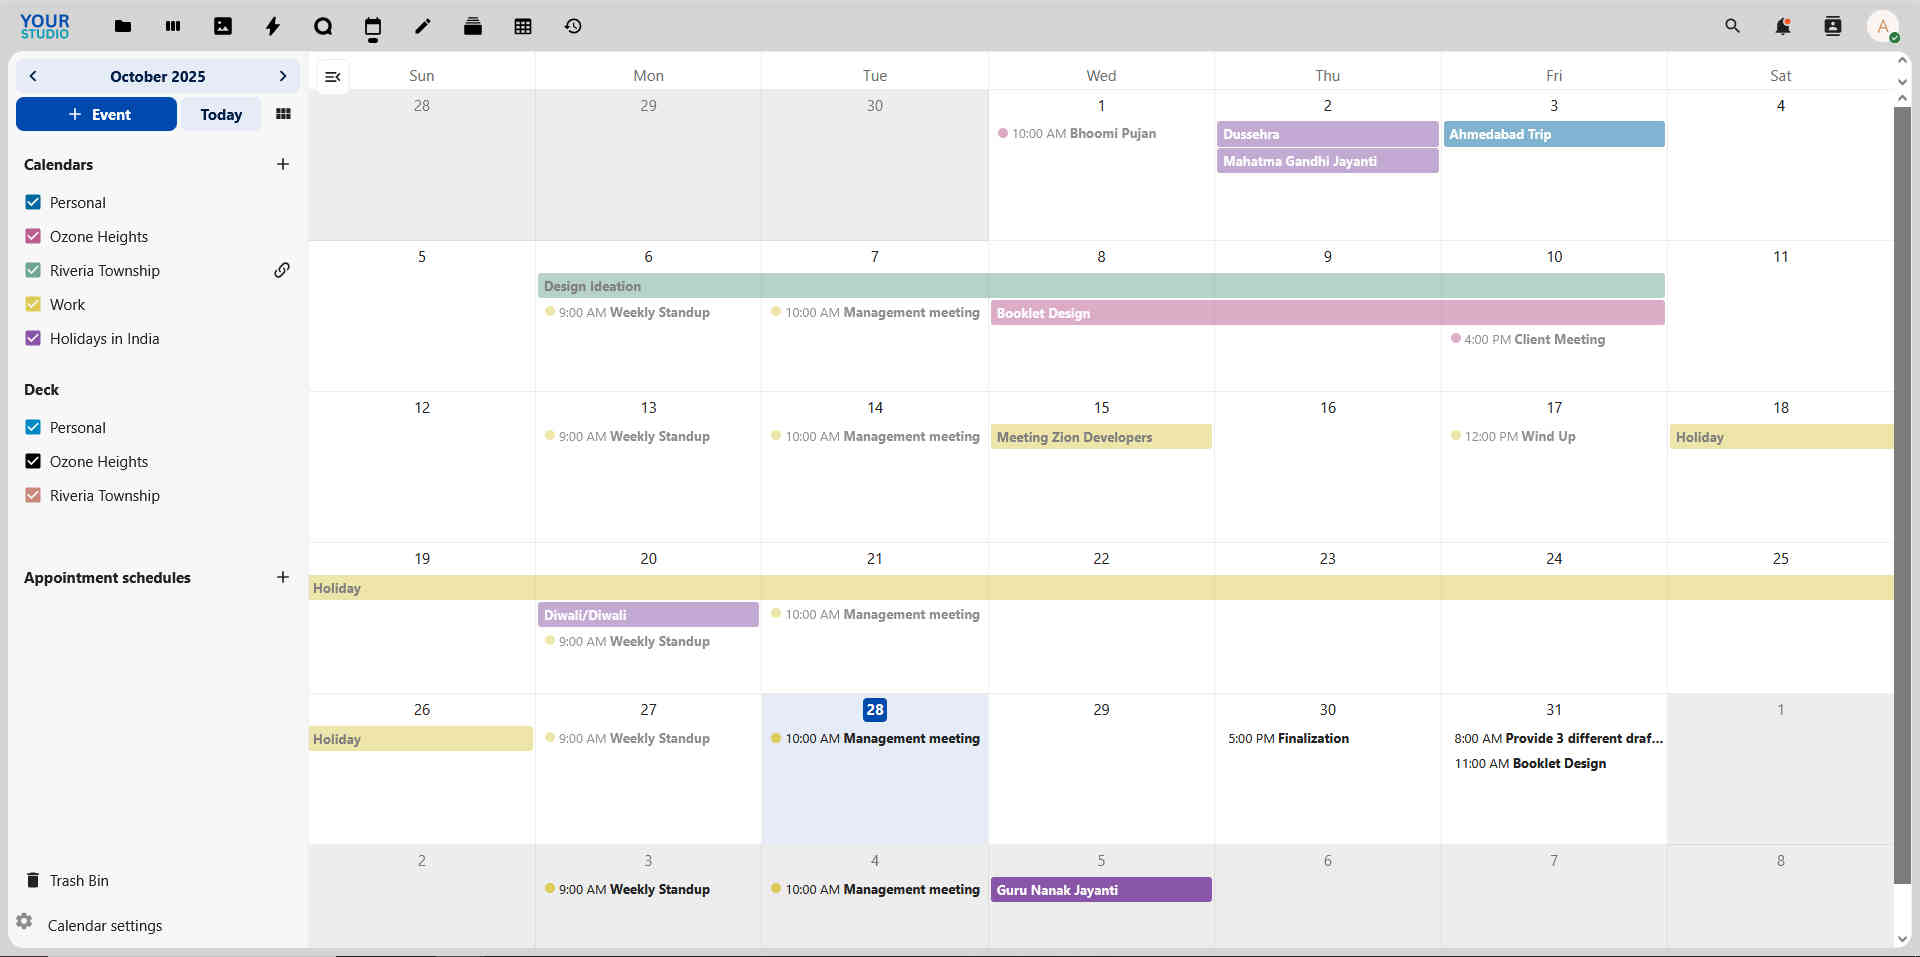Open the Design Ideation event bar
This screenshot has width=1920, height=957.
click(x=1101, y=286)
